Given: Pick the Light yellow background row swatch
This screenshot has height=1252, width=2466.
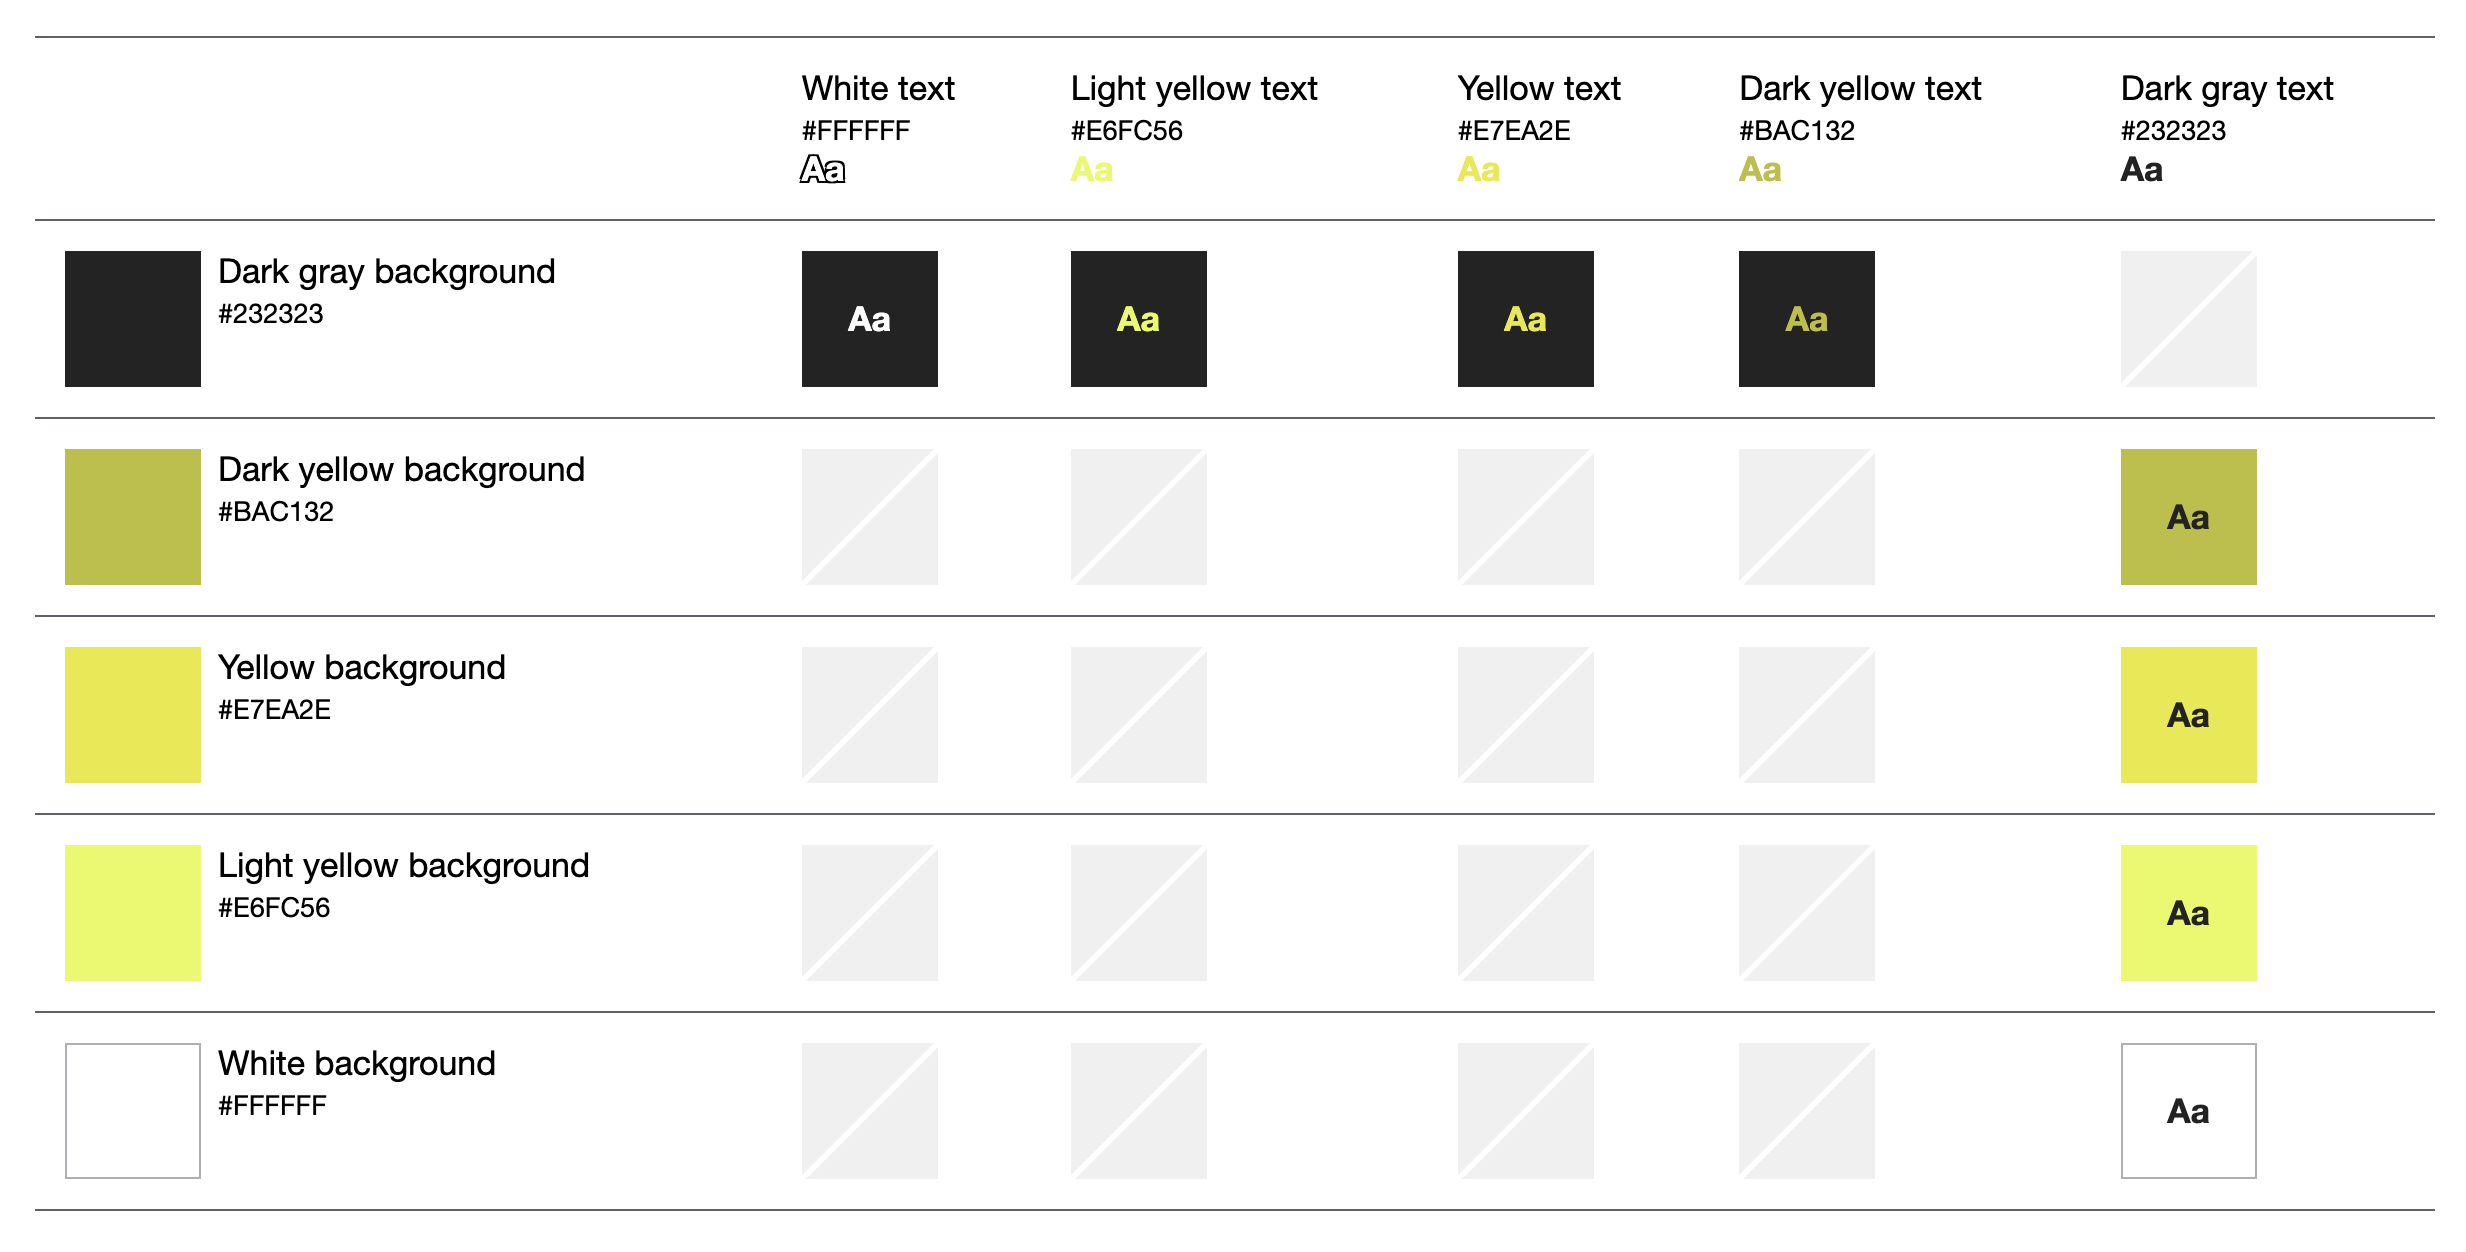Looking at the screenshot, I should point(133,913).
